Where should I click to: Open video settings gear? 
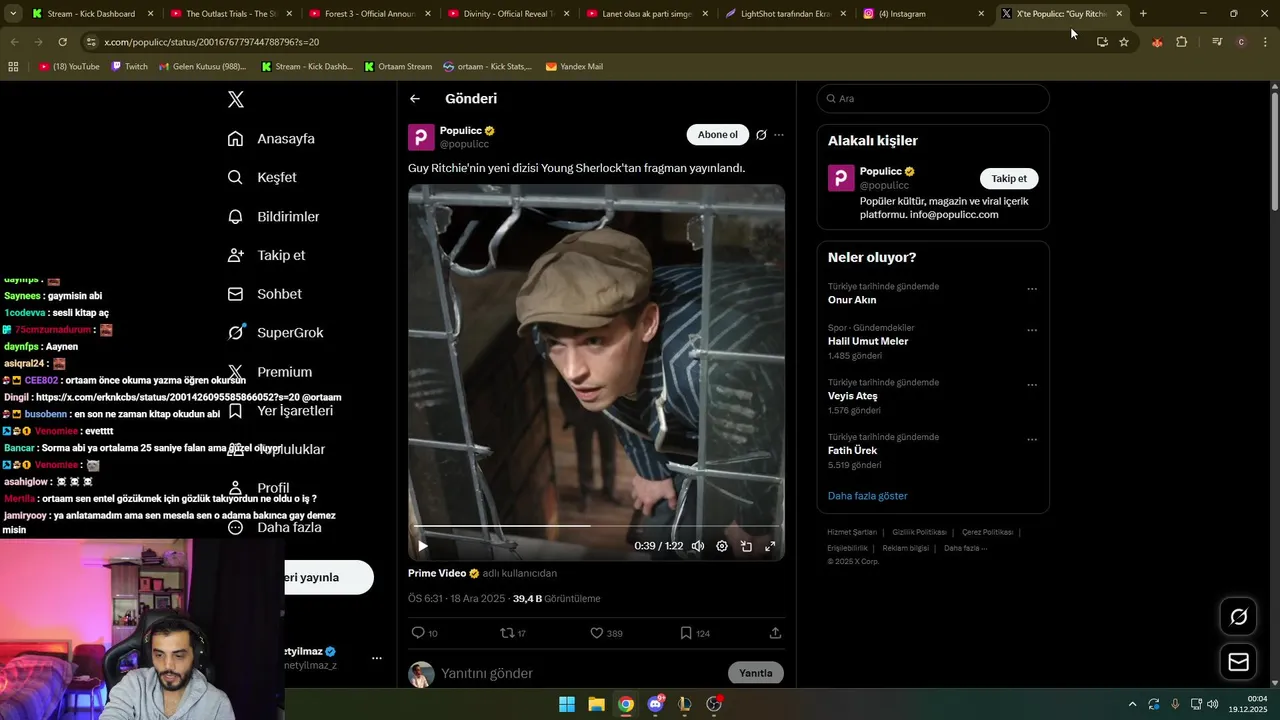coord(722,546)
